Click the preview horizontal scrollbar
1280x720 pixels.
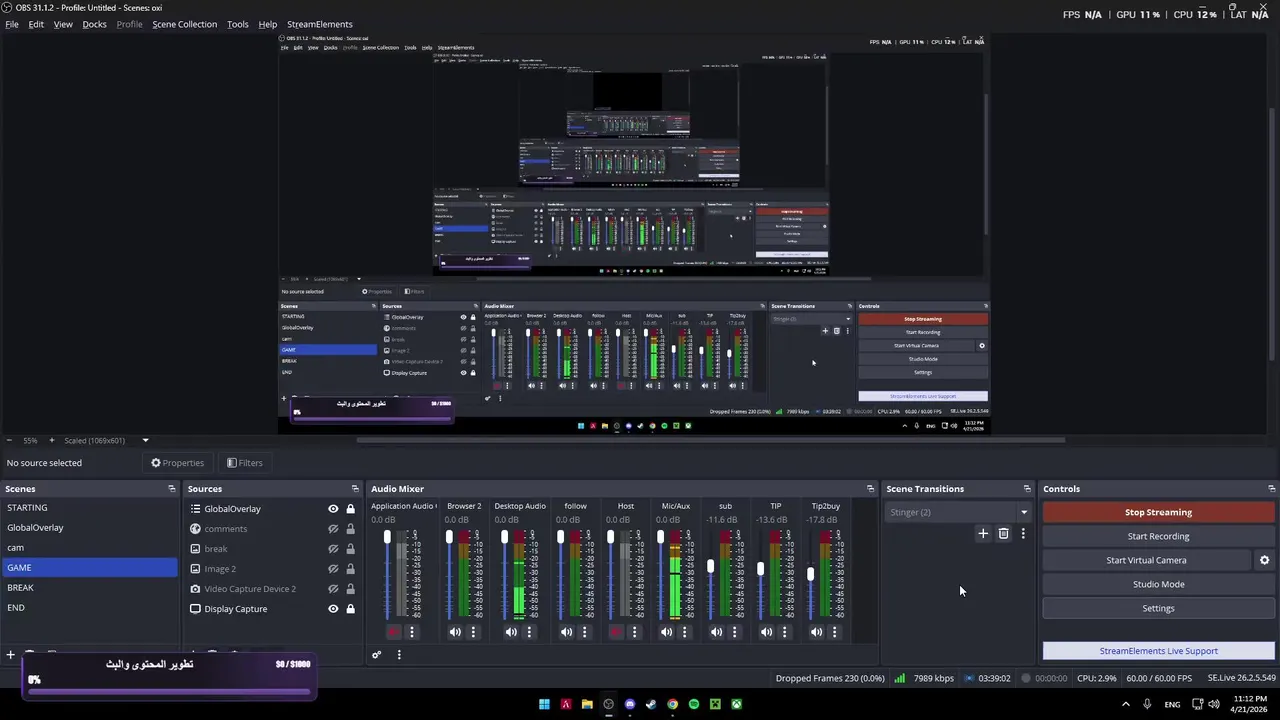(x=710, y=440)
